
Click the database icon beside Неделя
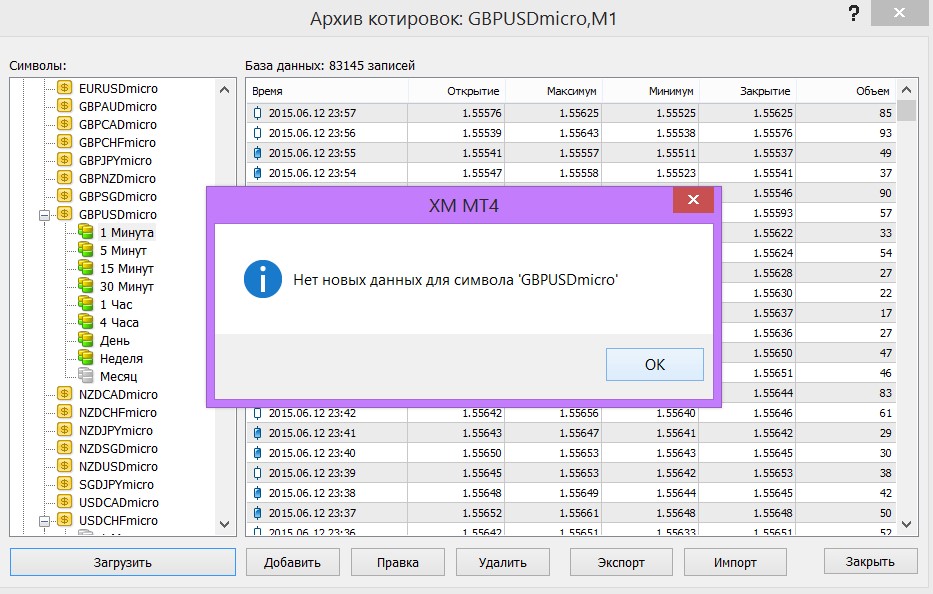tap(86, 358)
